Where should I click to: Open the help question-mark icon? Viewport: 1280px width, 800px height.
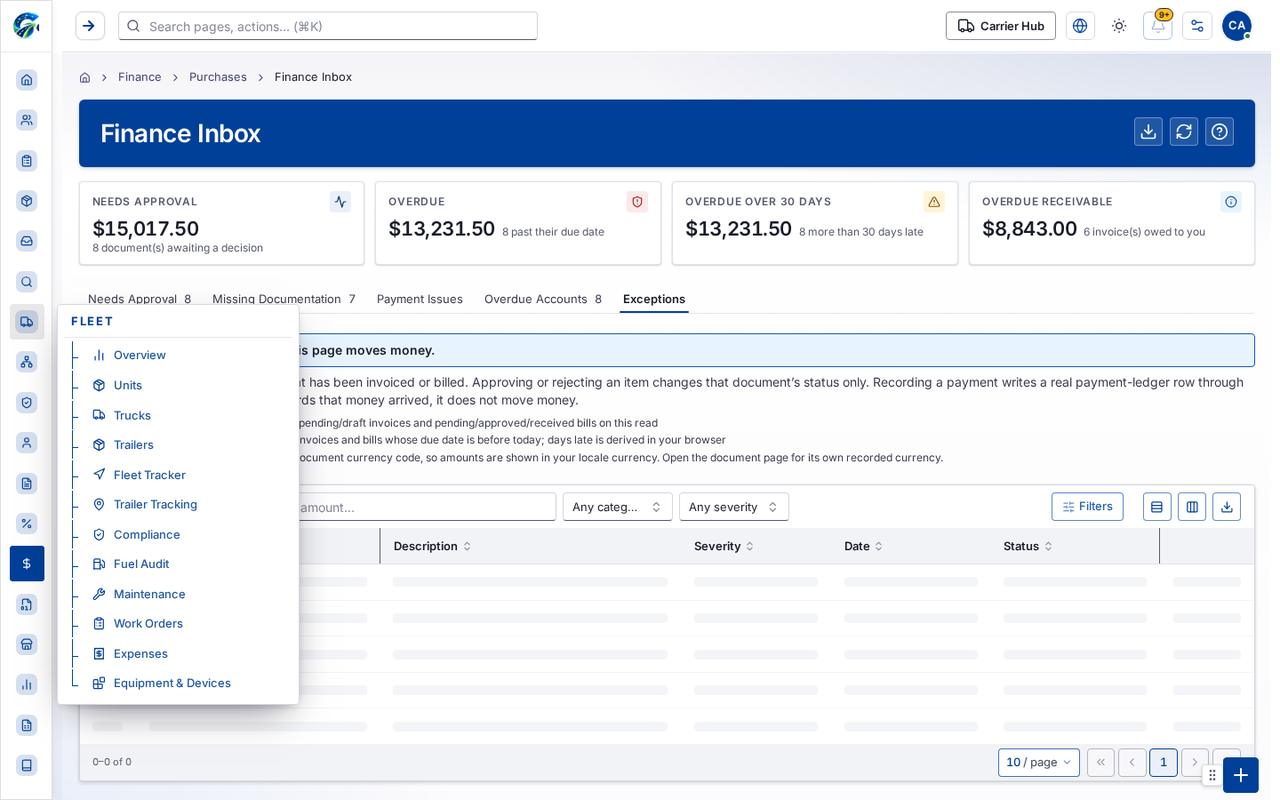[1219, 132]
